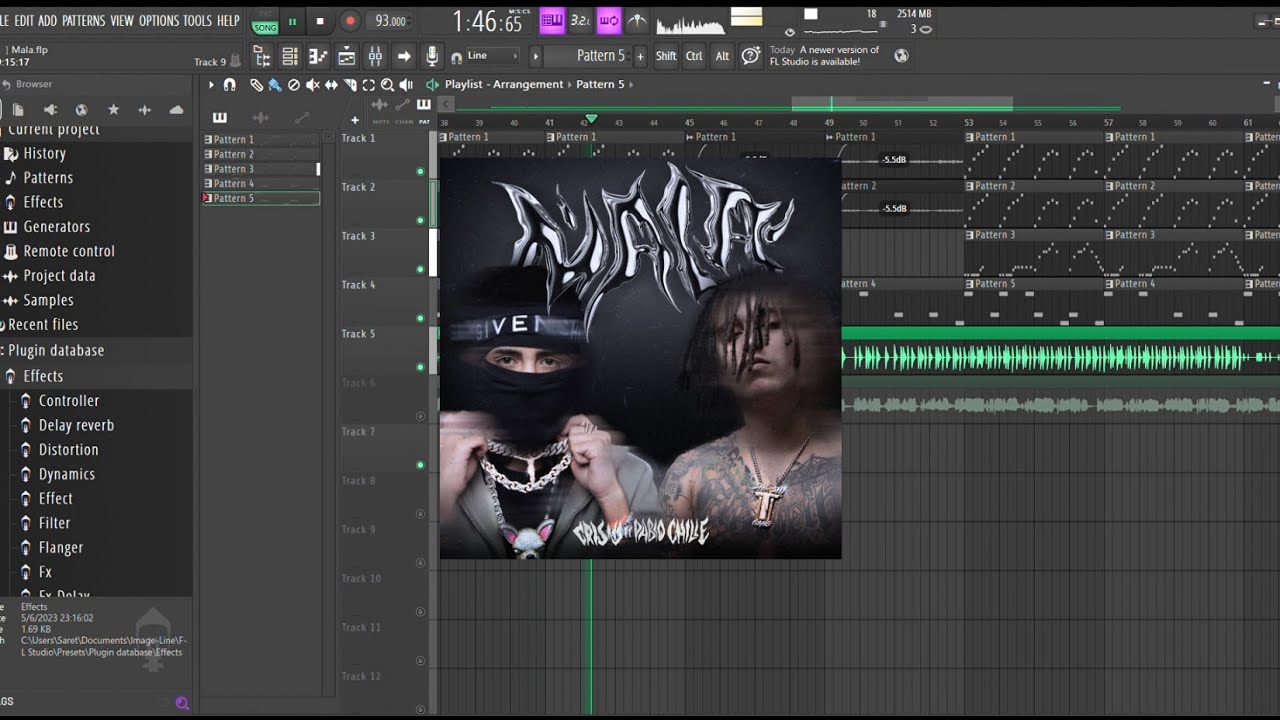Toggle the piano keyboard typing button
Image resolution: width=1280 pixels, height=720 pixels.
551,21
